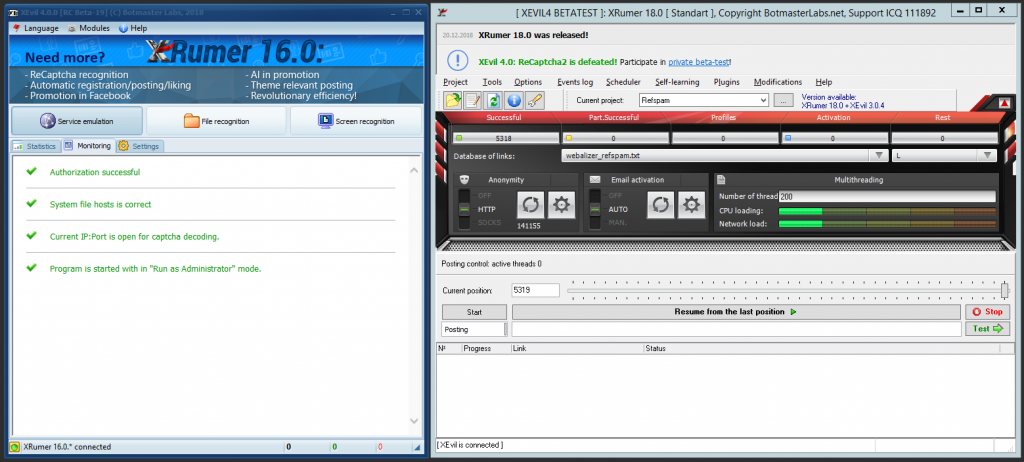Viewport: 1024px width, 462px height.
Task: Open the Email activation gear settings icon
Action: point(690,205)
